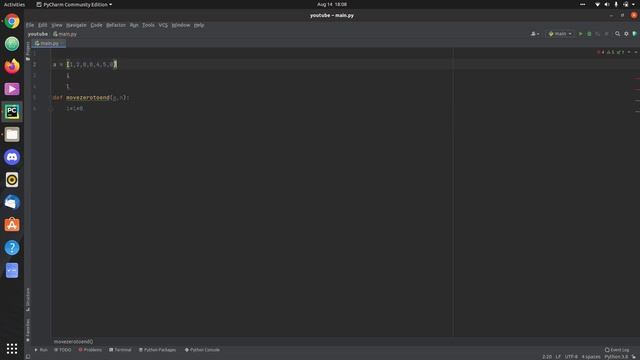Open the inspection errors and warnings widget
640x360 pixels.
click(611, 52)
